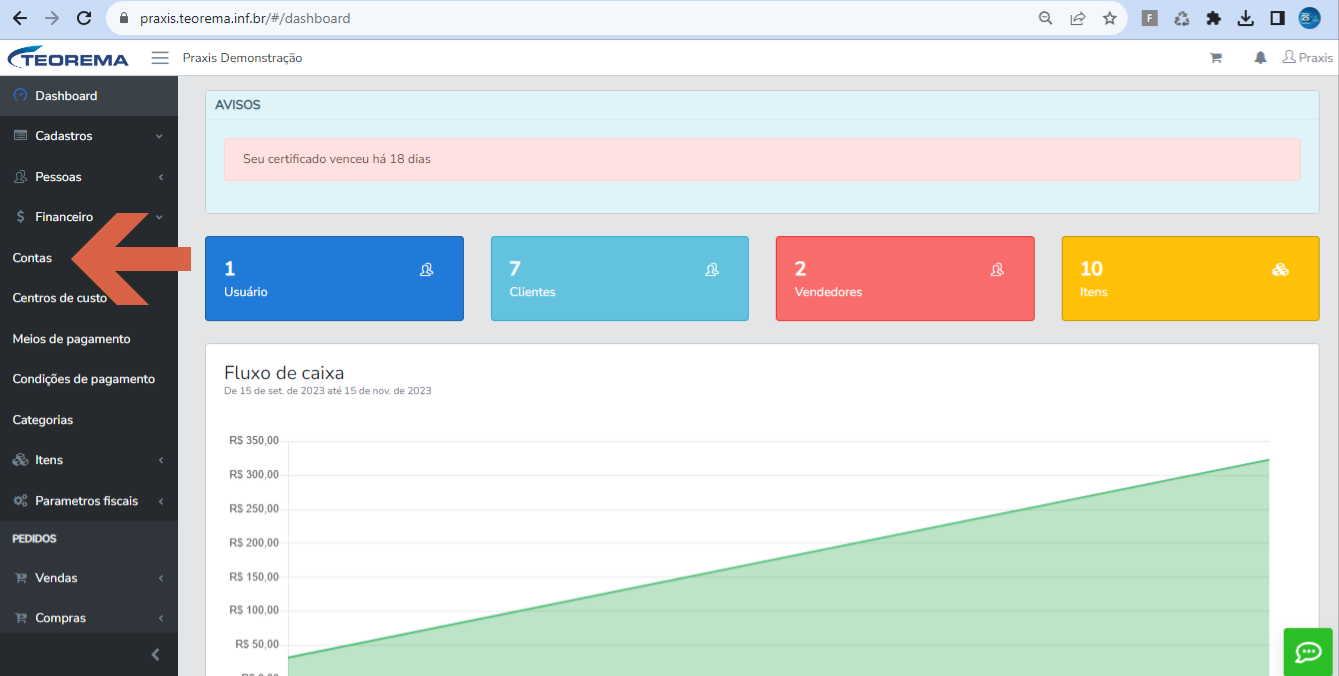The image size is (1339, 676).
Task: Click the user icon on Usuário card
Action: [x=427, y=269]
